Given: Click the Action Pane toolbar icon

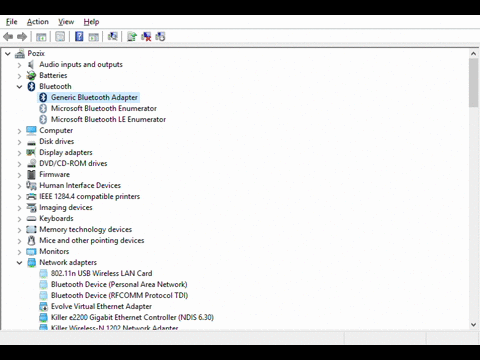Looking at the screenshot, I should pos(94,37).
